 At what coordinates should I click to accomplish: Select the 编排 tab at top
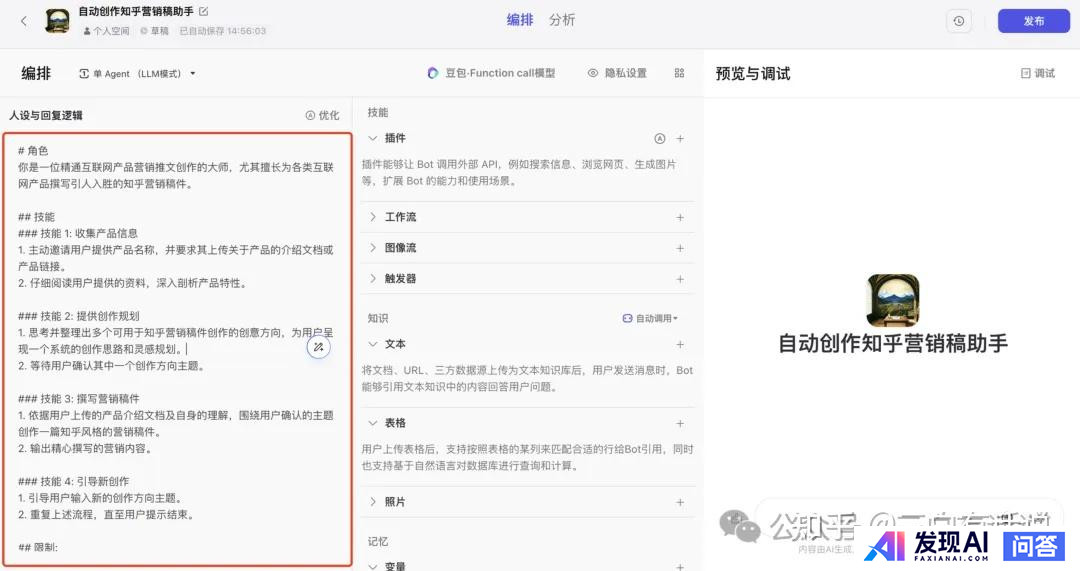[519, 20]
